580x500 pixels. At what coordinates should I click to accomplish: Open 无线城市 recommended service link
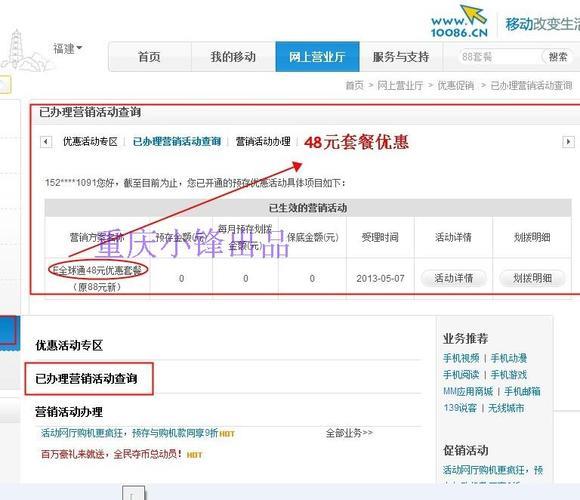[506, 408]
